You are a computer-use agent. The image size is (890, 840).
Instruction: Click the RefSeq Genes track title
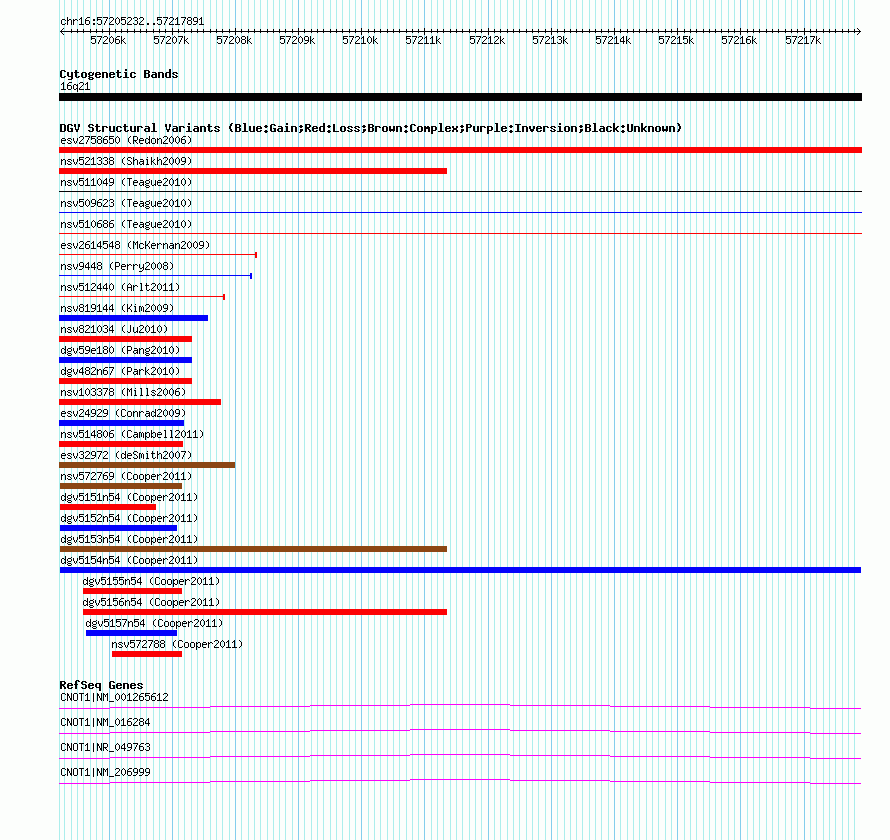(101, 684)
